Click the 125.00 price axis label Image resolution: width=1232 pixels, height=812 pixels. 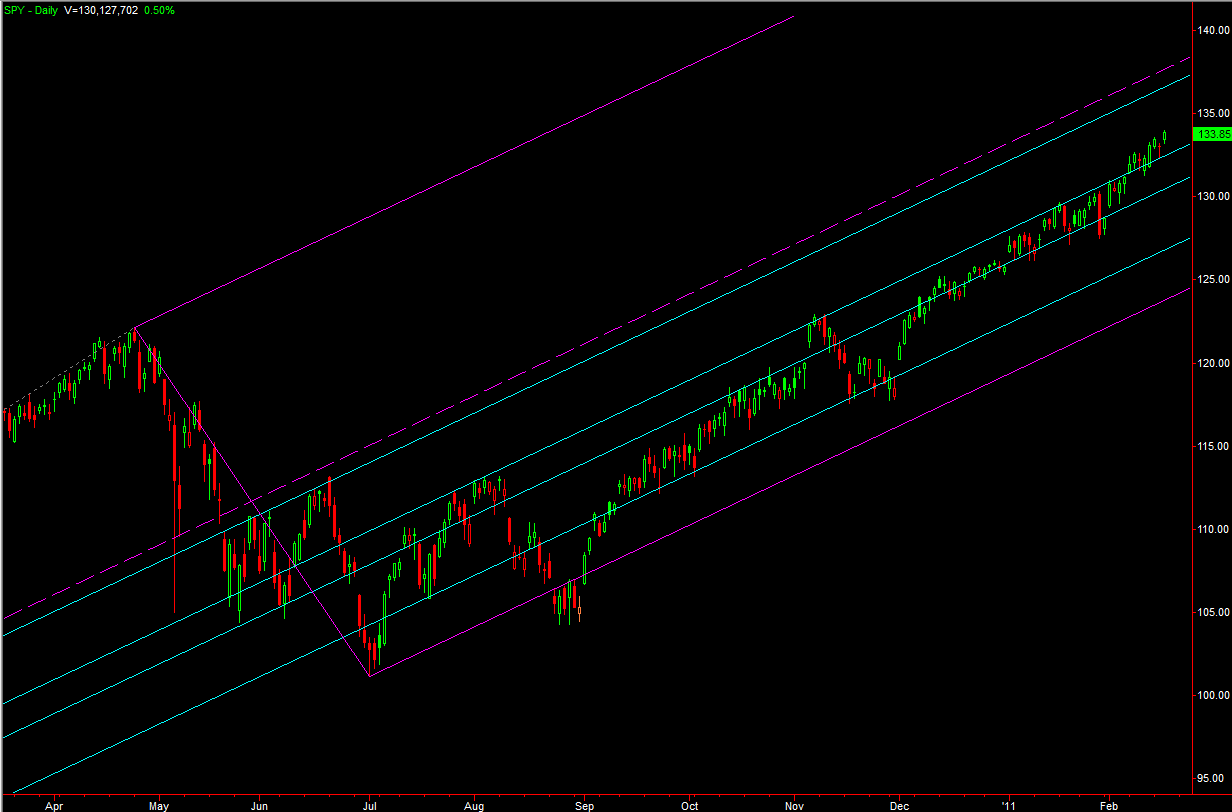1214,280
